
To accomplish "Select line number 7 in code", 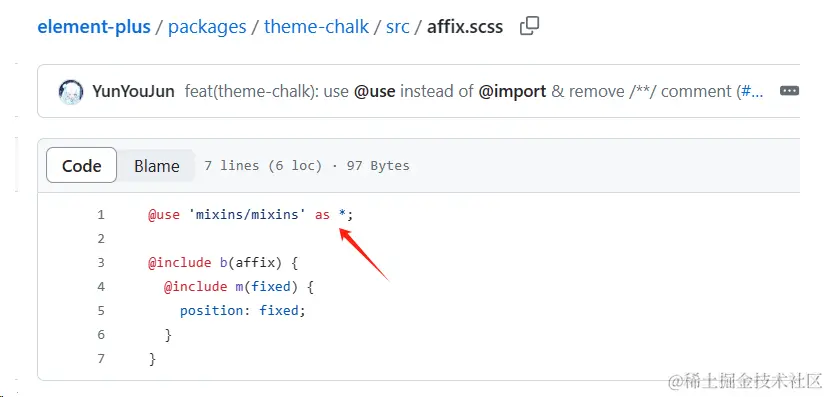I will 100,358.
